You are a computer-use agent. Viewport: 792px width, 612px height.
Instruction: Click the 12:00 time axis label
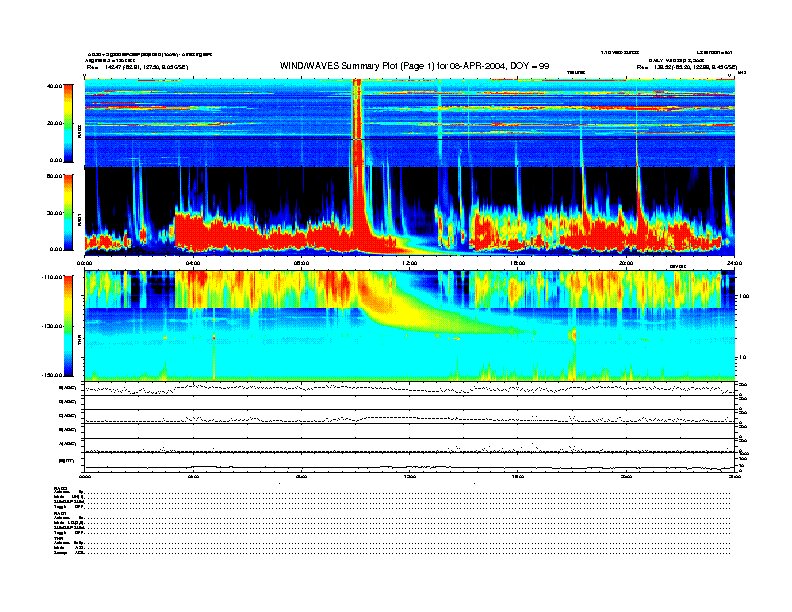click(x=410, y=264)
